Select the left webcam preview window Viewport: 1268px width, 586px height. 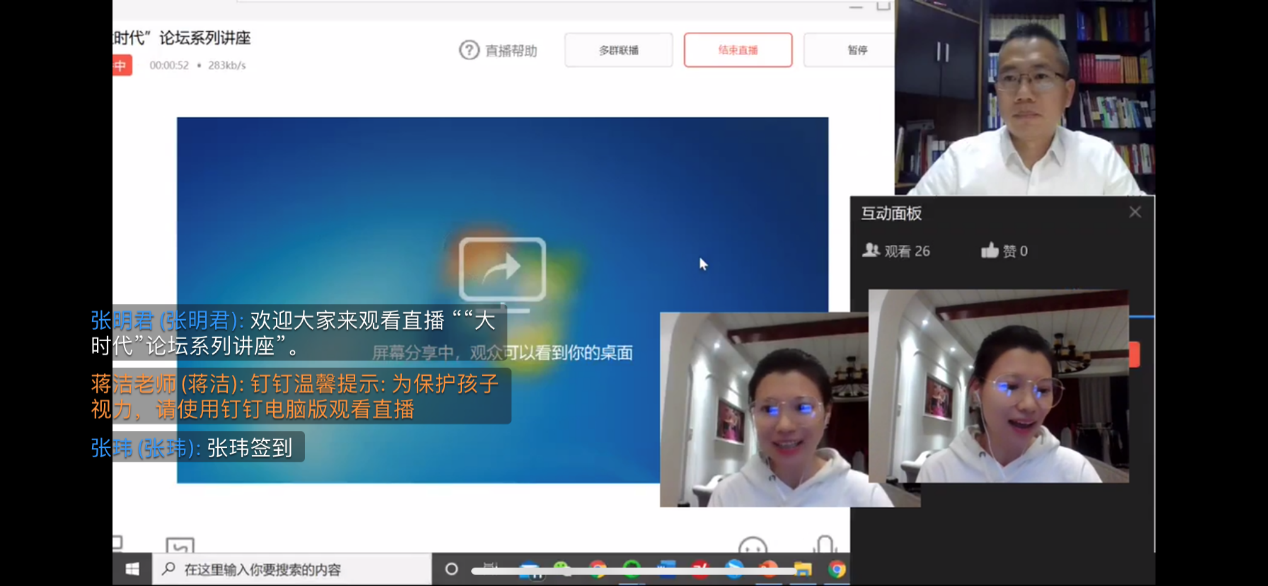click(763, 409)
